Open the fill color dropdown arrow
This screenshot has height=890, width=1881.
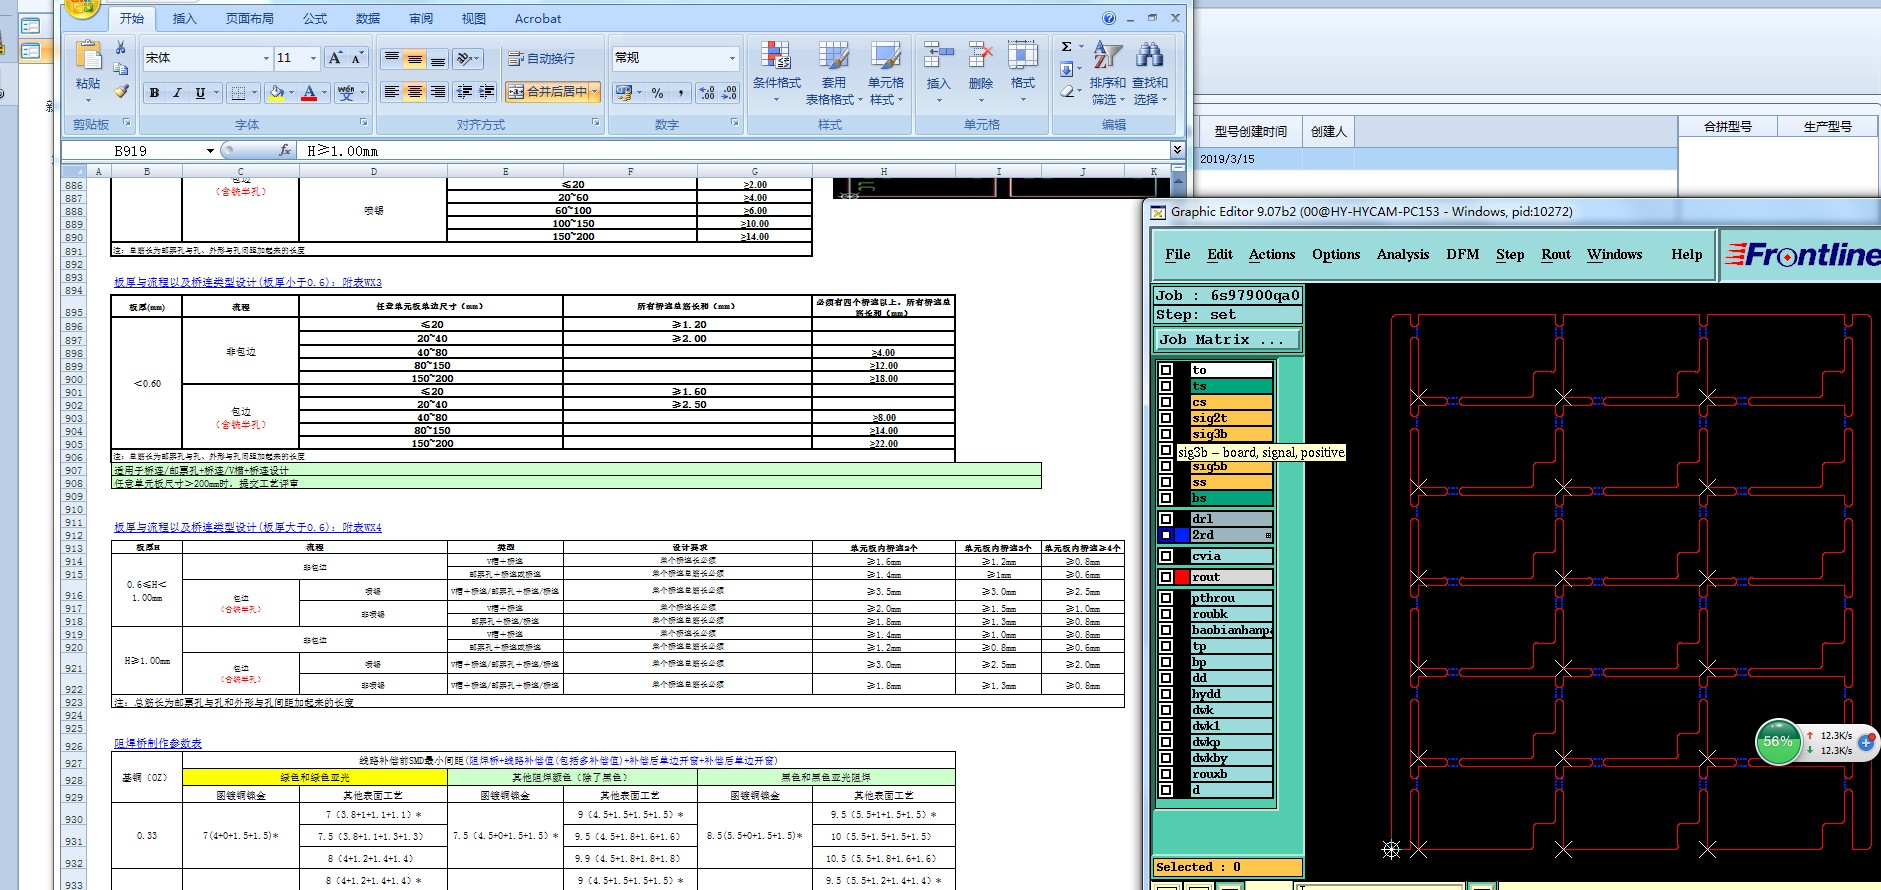pyautogui.click(x=291, y=92)
